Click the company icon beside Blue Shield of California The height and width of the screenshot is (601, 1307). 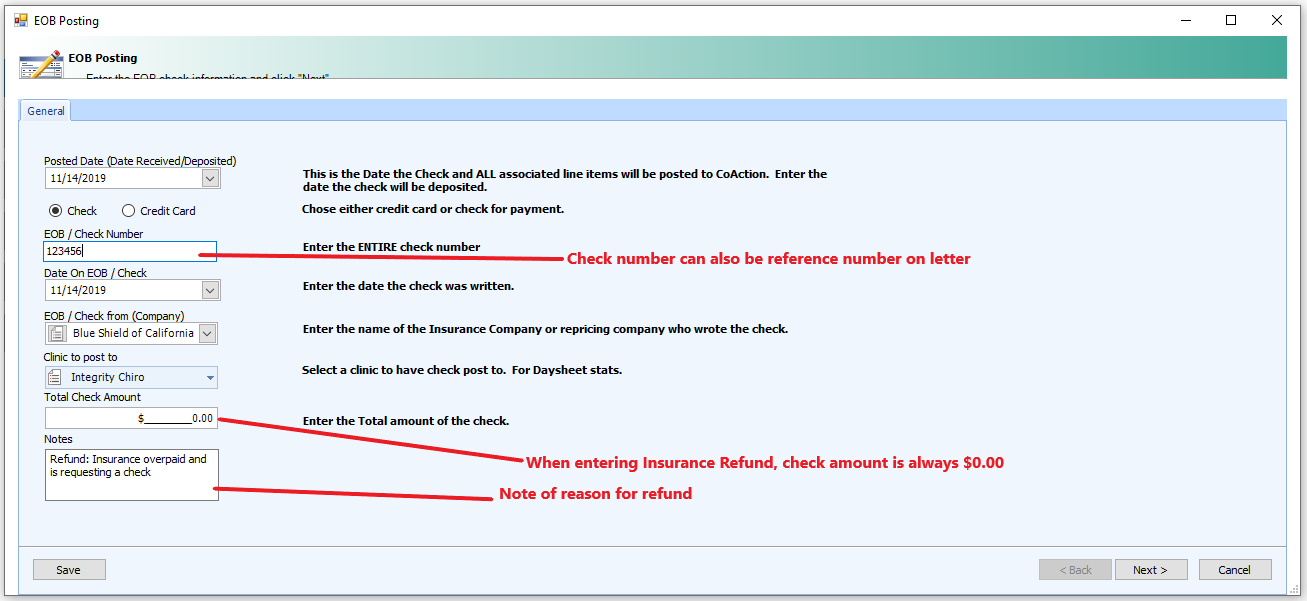click(58, 333)
